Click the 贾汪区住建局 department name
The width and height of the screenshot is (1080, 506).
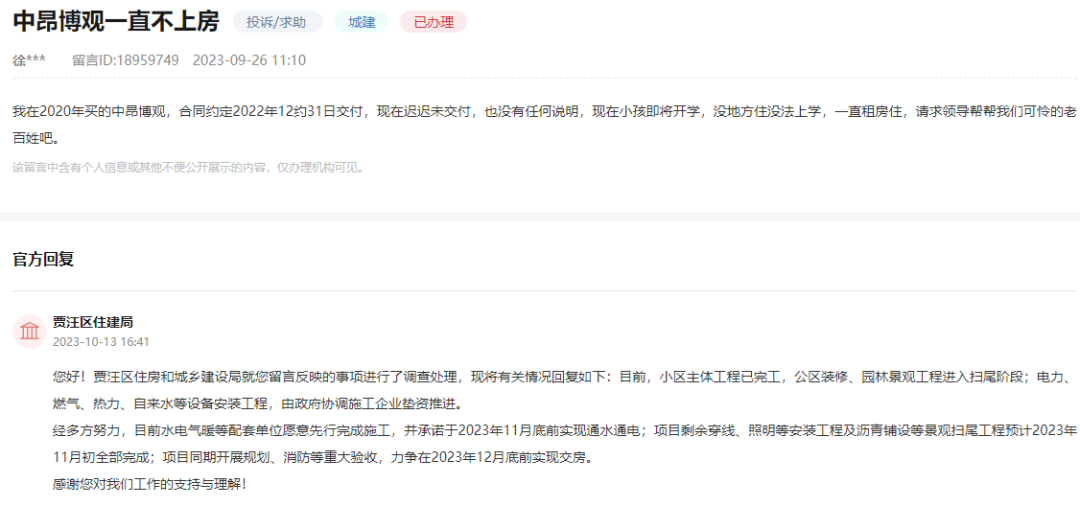pos(92,321)
